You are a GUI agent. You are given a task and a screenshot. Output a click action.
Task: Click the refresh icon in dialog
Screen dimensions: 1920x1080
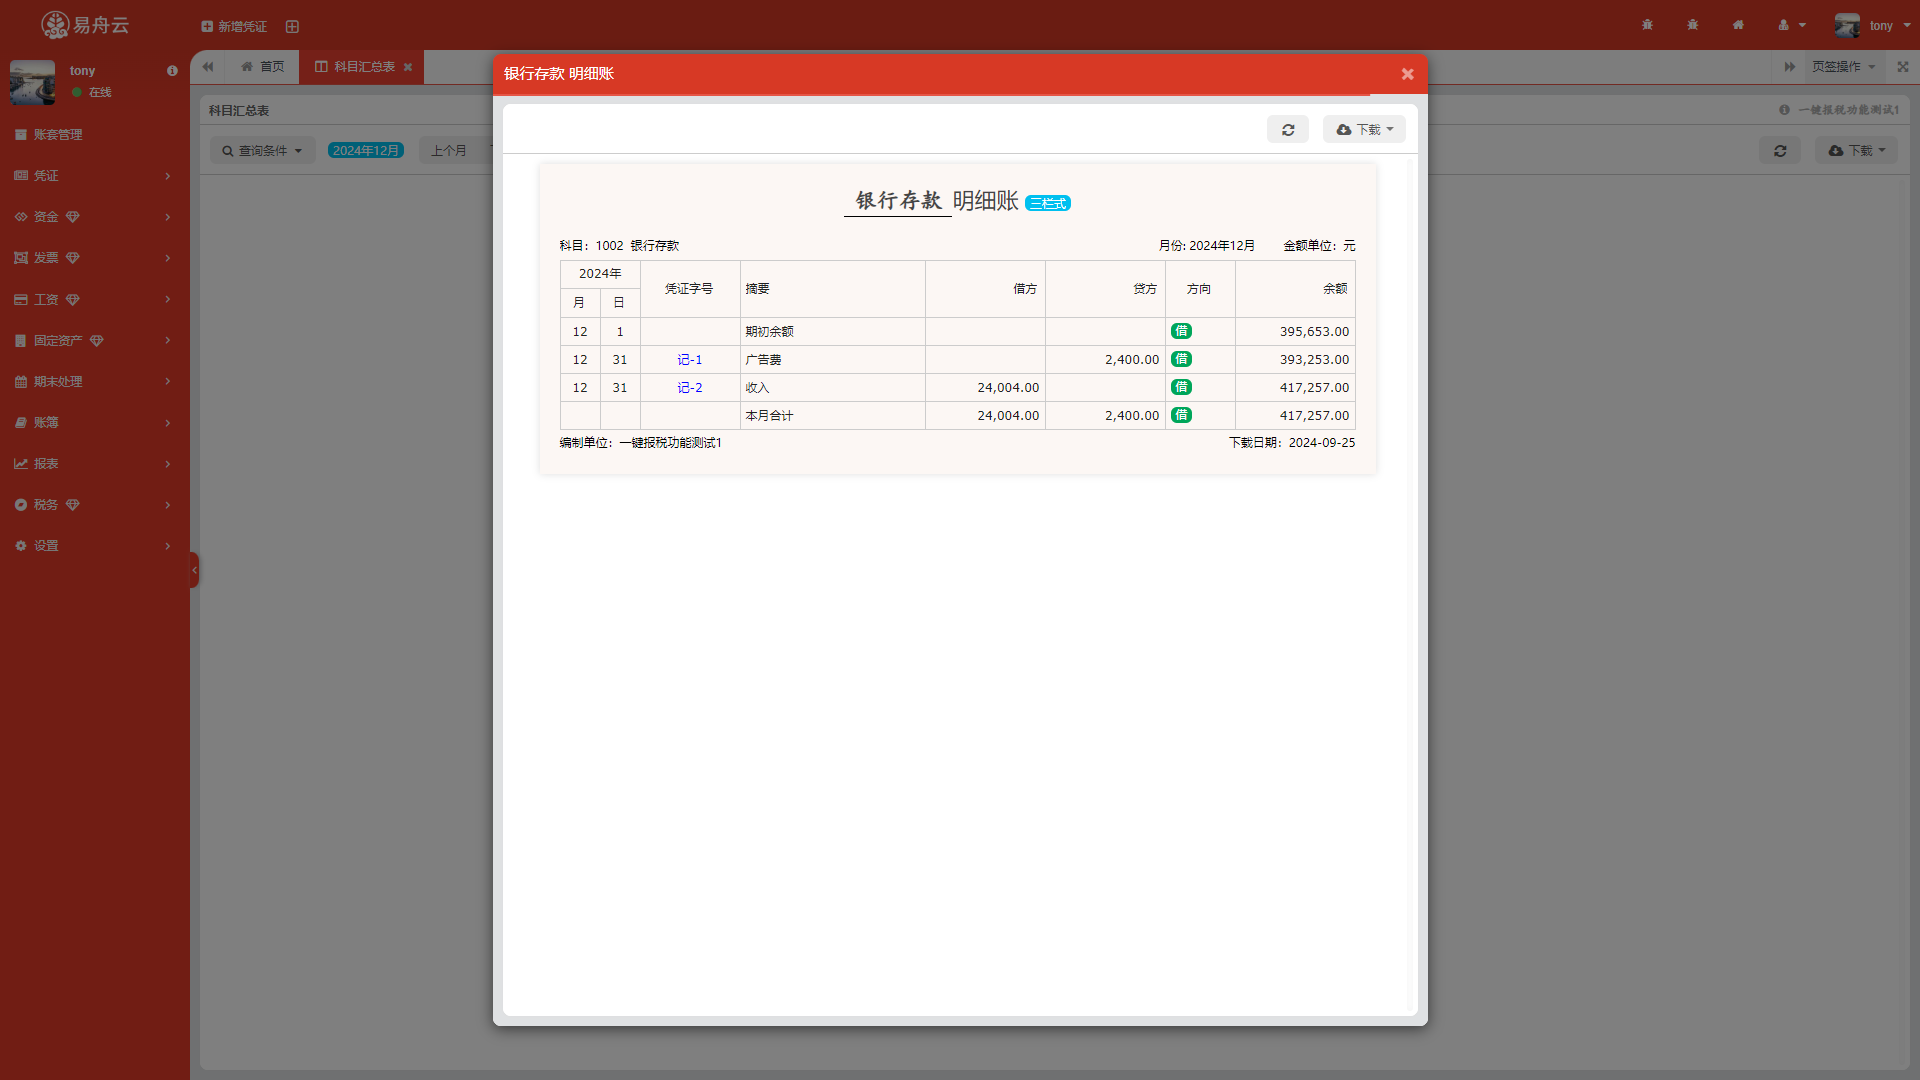click(1288, 129)
